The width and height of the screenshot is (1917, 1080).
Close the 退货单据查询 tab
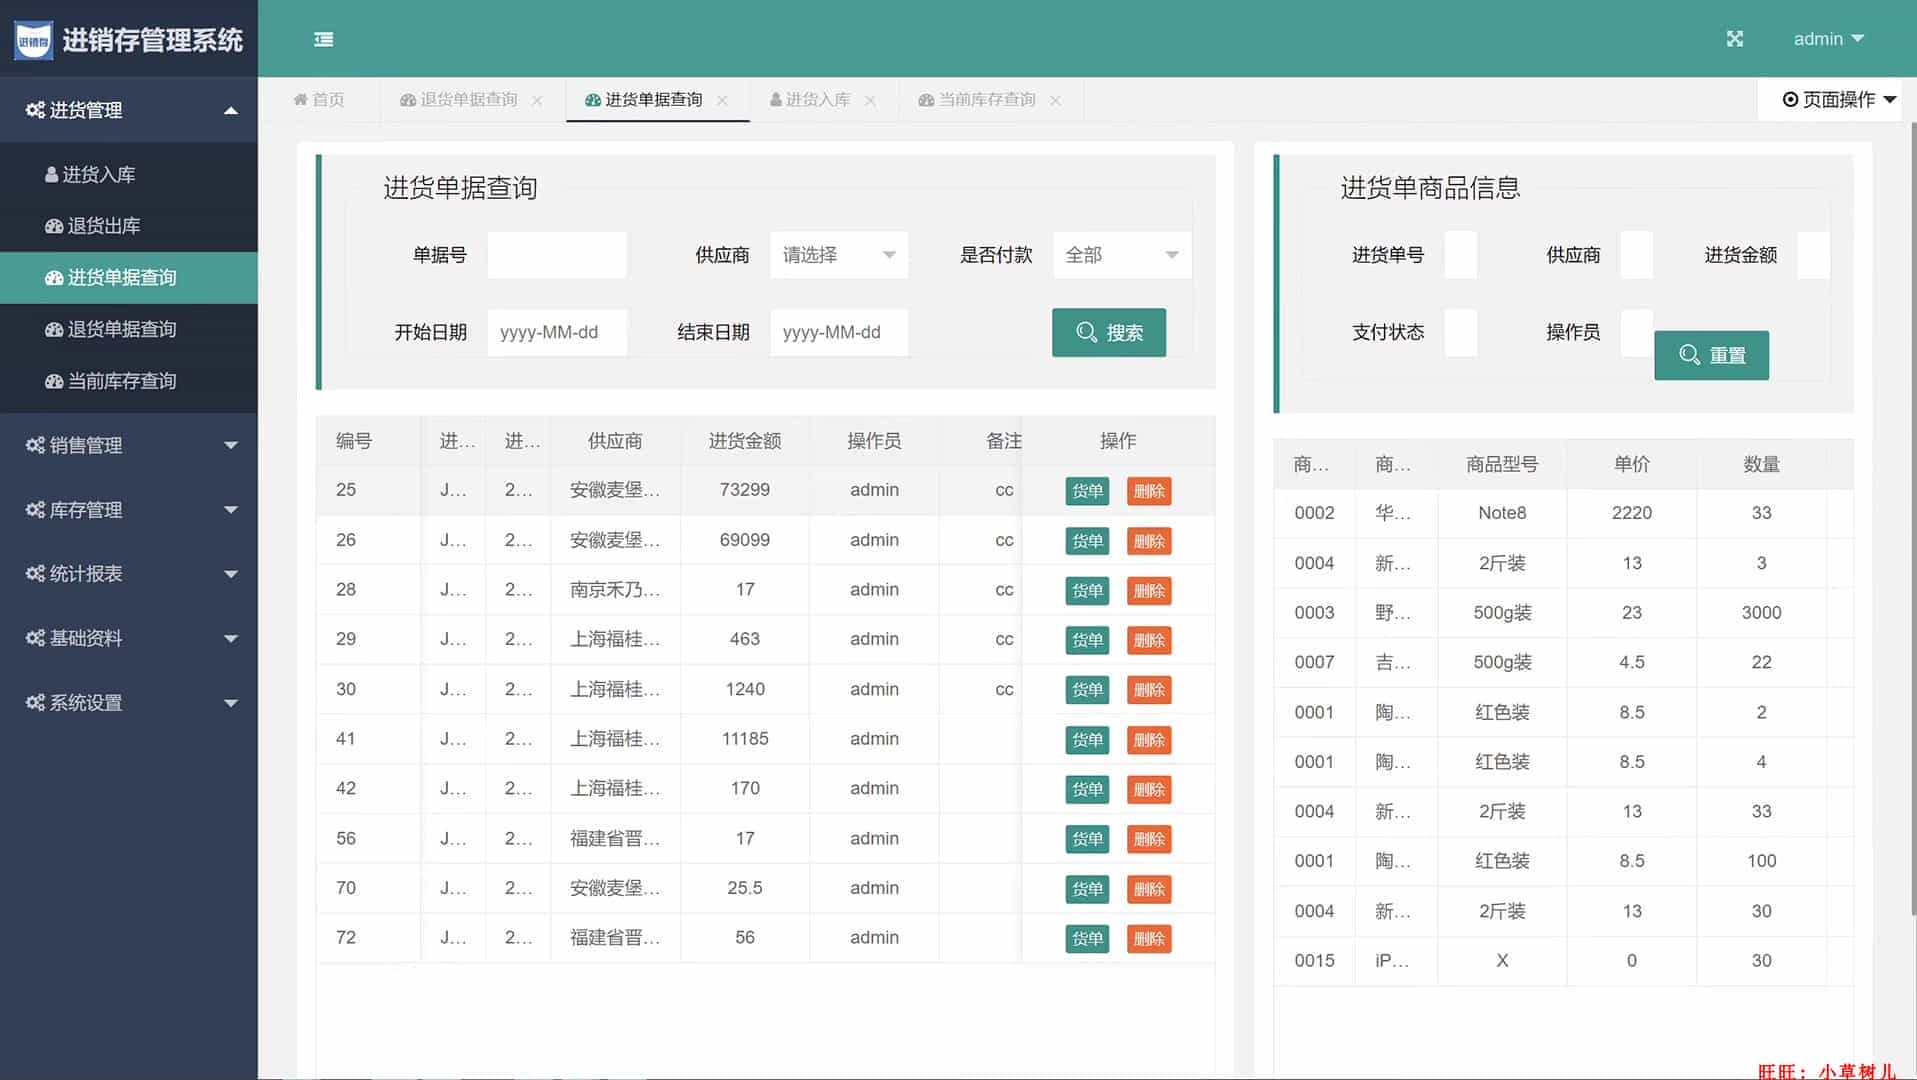point(537,101)
